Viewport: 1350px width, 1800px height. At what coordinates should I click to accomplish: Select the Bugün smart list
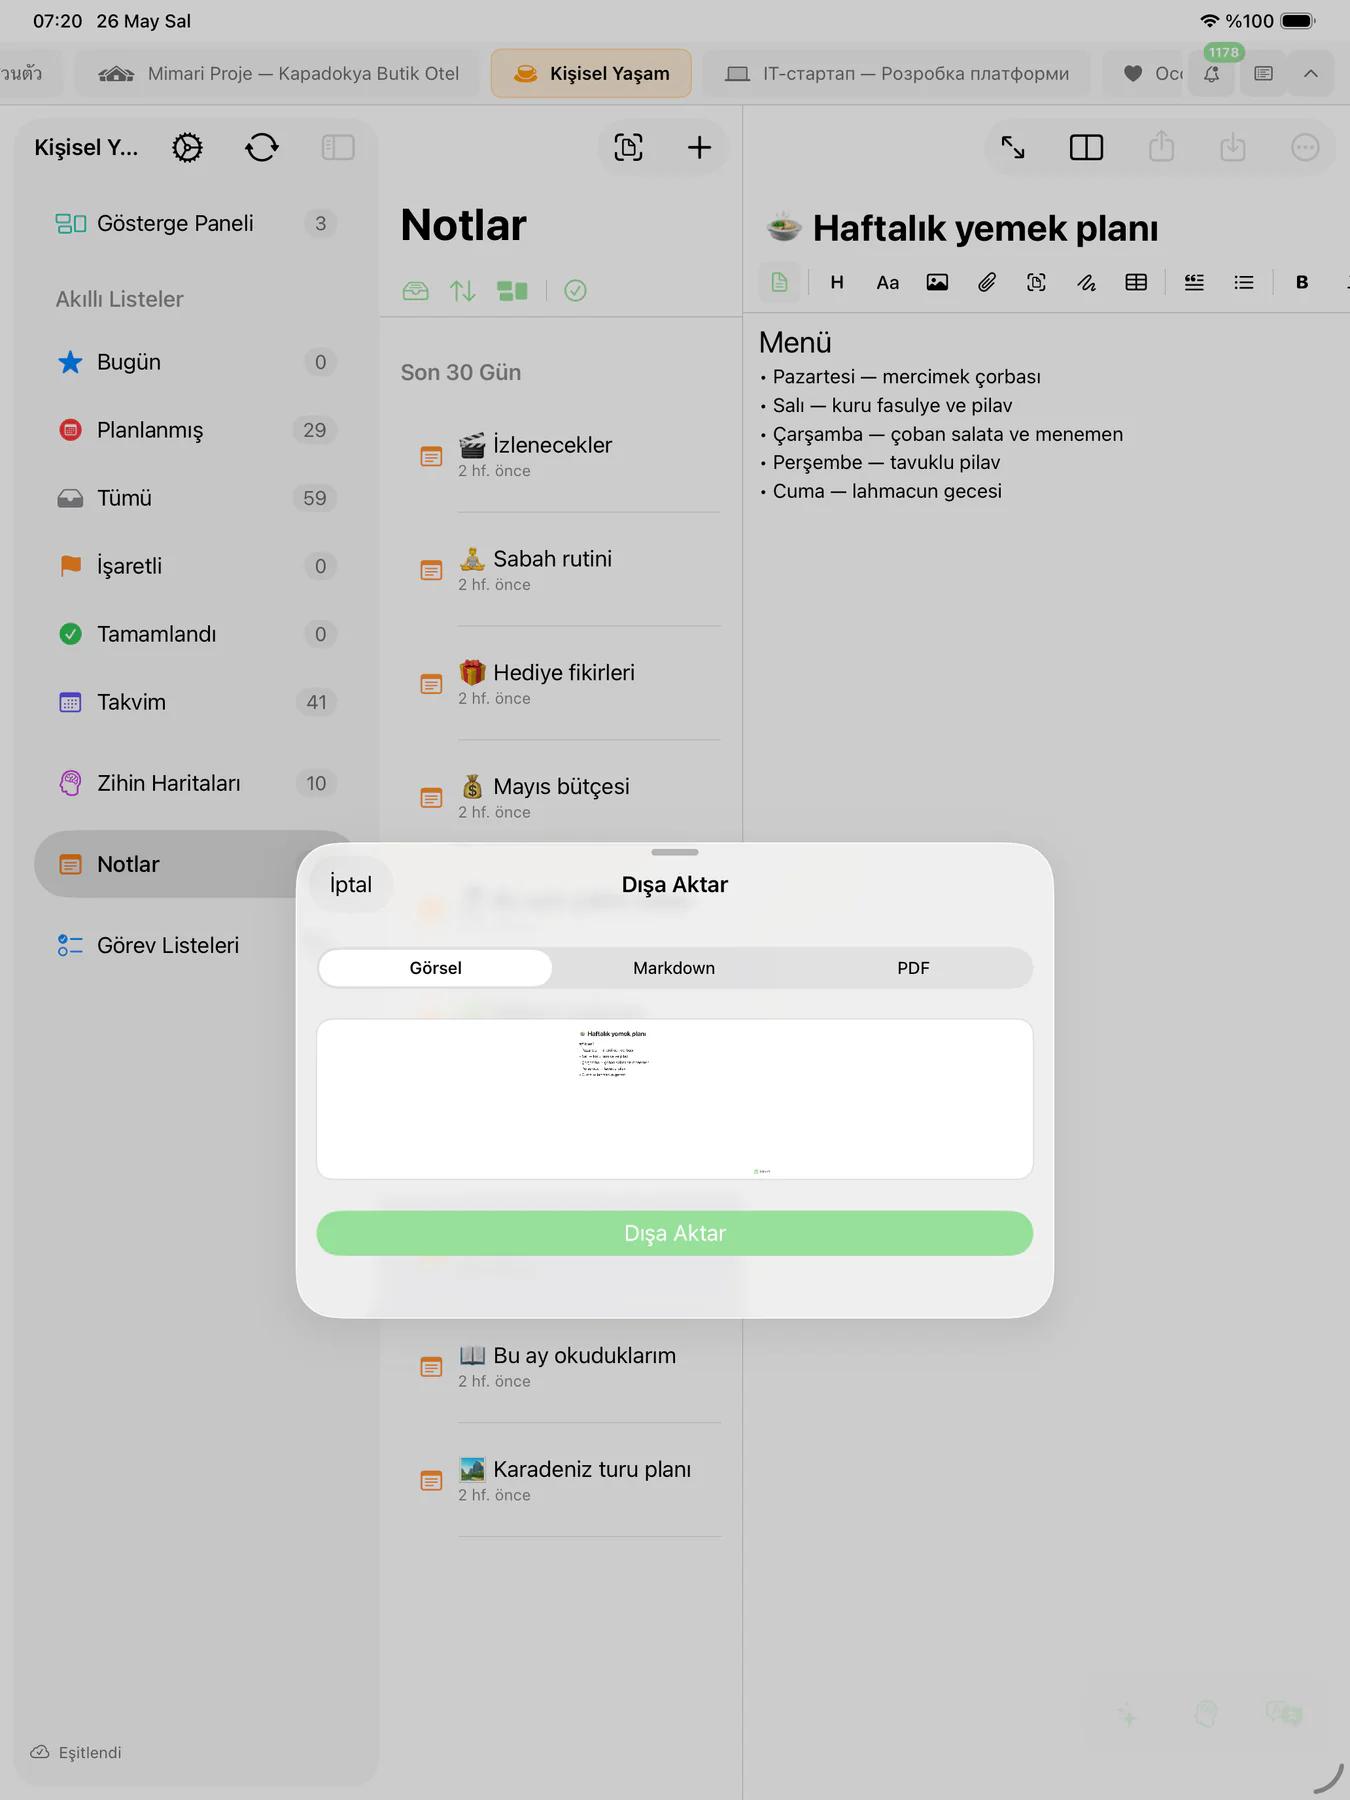[195, 362]
